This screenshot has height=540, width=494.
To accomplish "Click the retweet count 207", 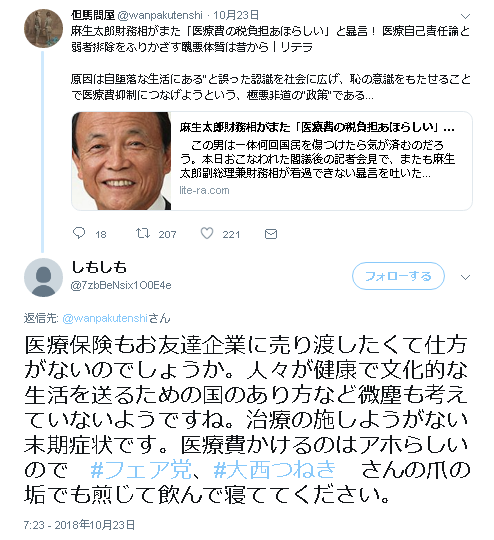I will 167,235.
